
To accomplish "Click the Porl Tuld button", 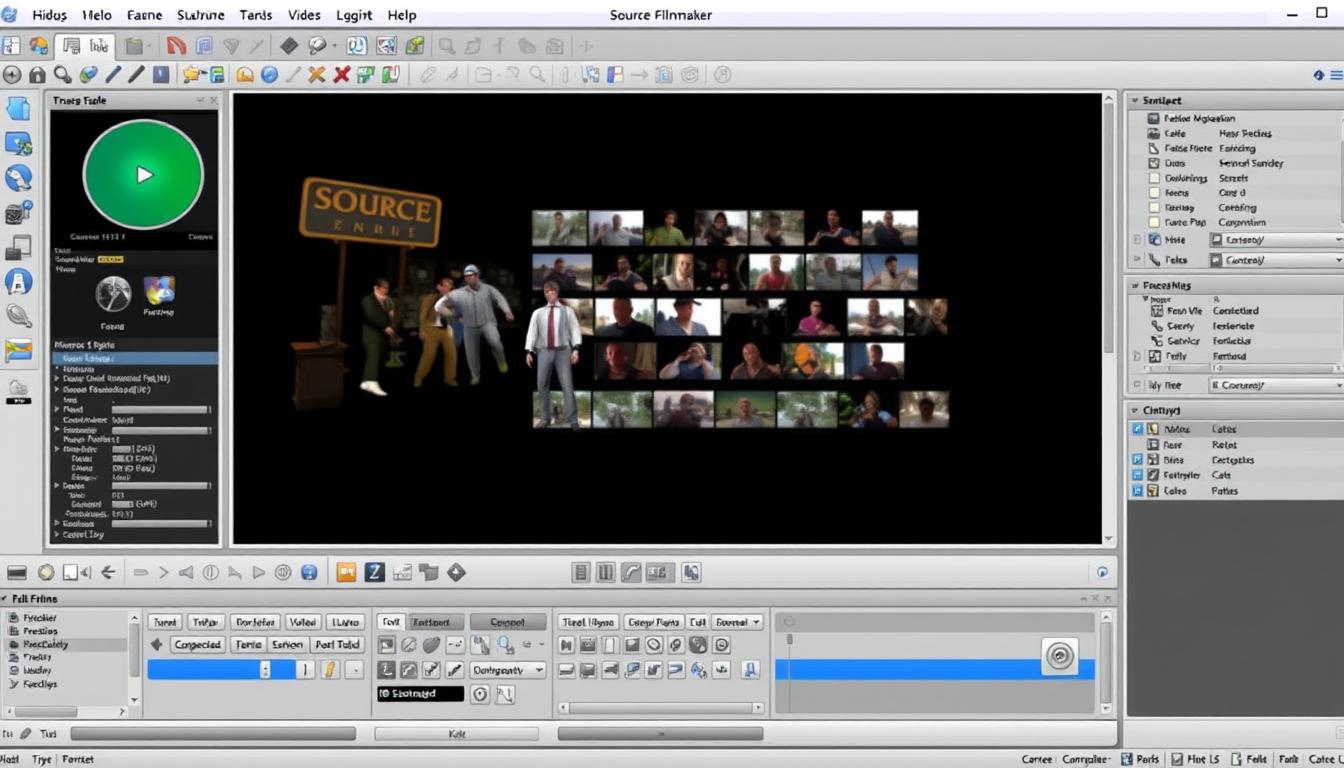I will coord(337,645).
